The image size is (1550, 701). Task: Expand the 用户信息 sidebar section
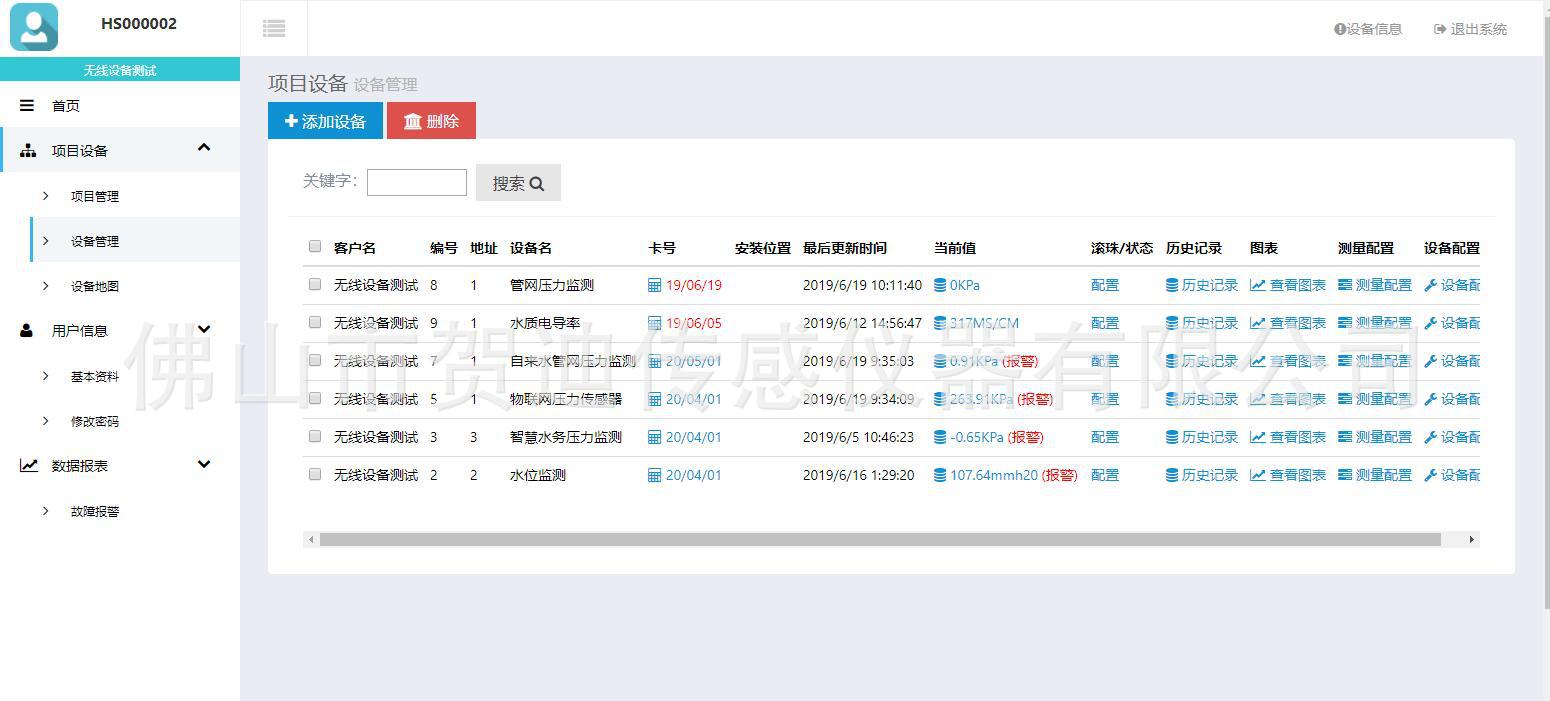coord(204,329)
